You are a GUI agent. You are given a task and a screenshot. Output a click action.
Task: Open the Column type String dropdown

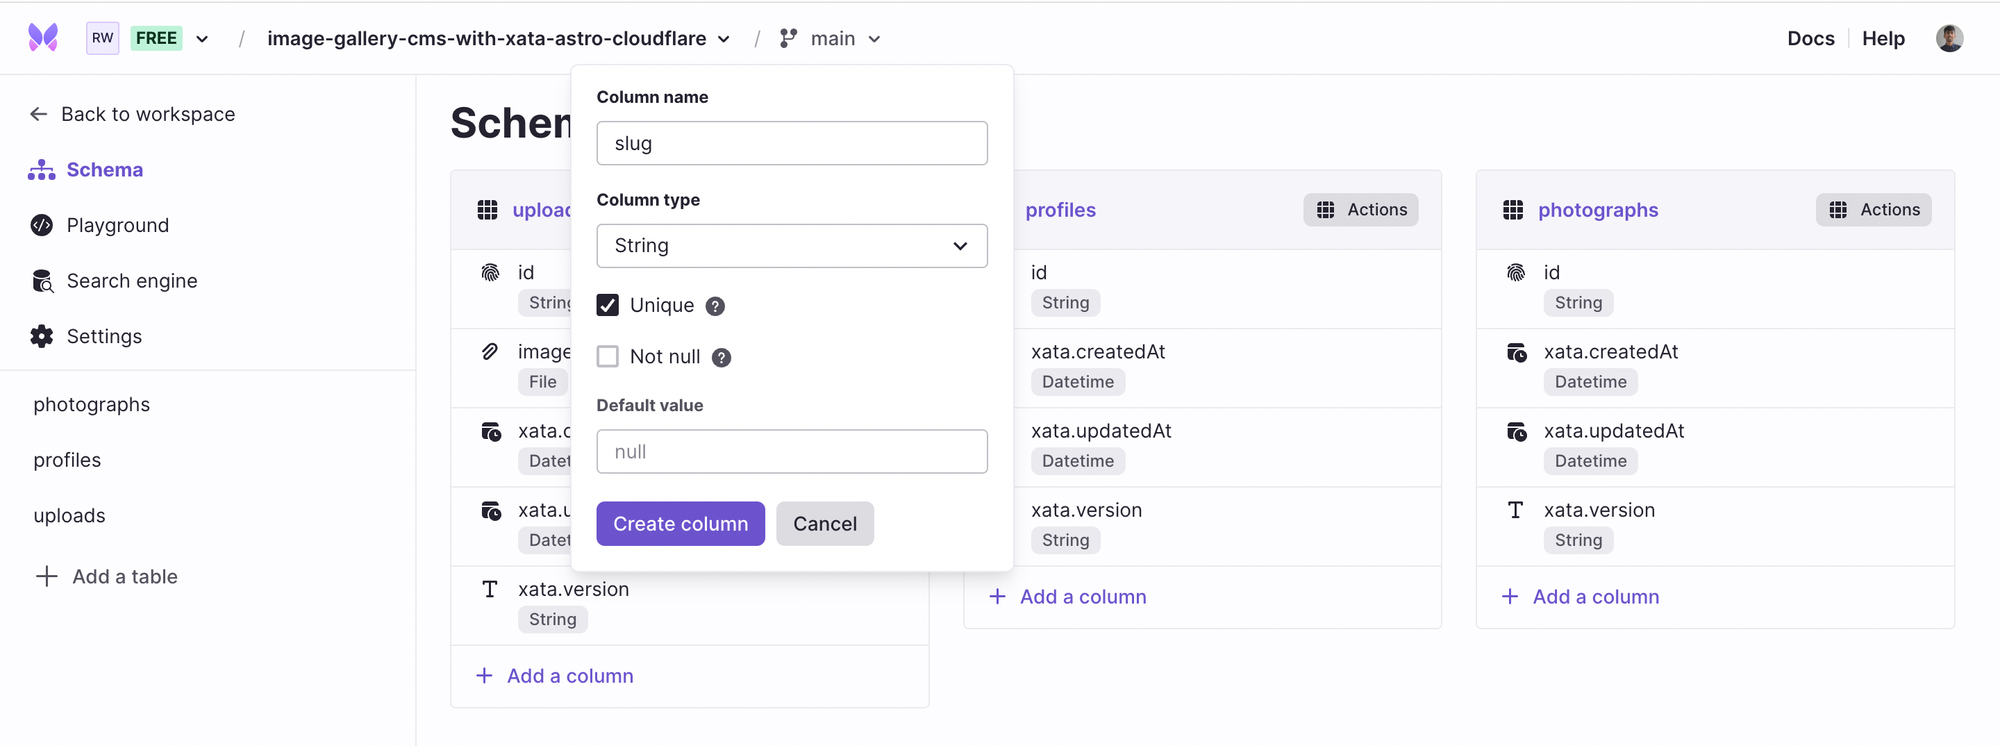[791, 246]
